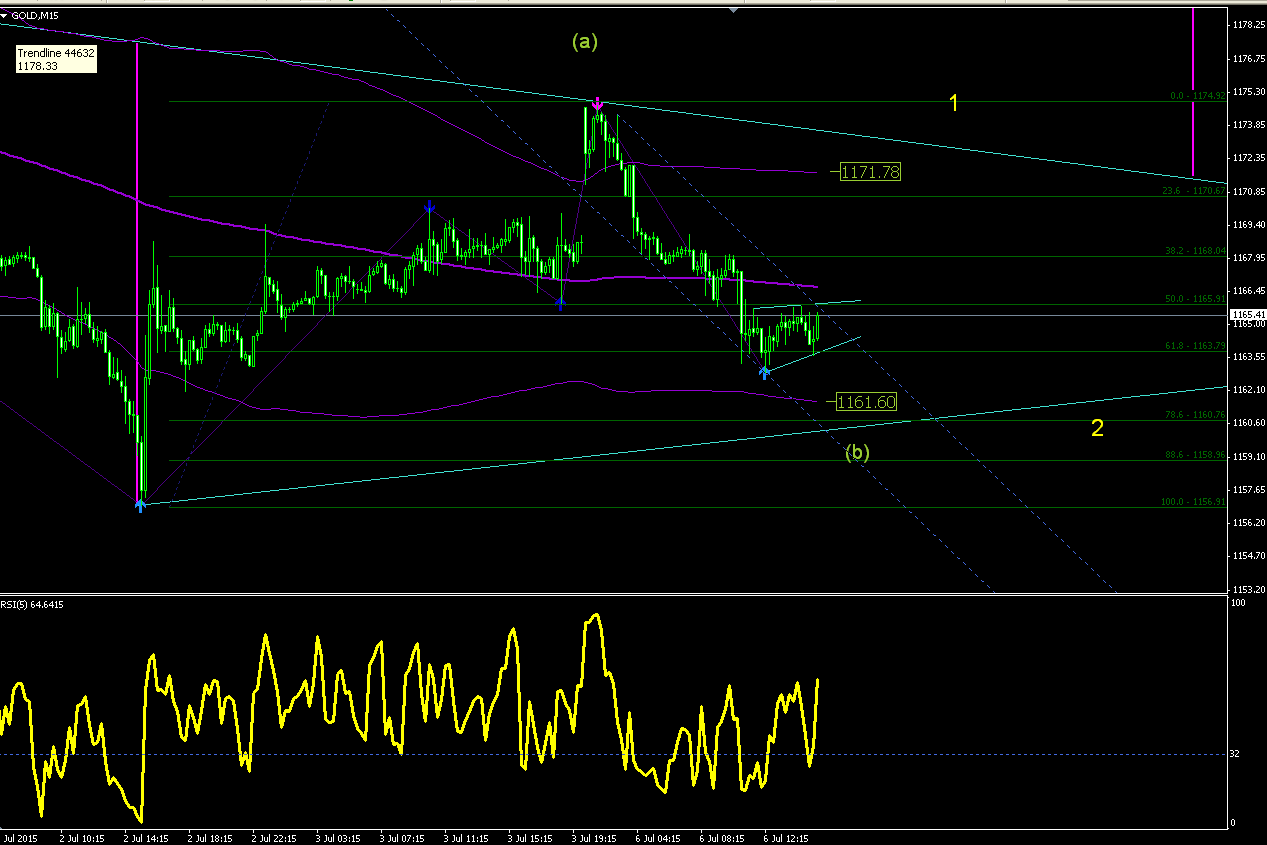The image size is (1267, 845).
Task: Select the 100.0 - 1156.91 Fibonacci level
Action: point(1193,502)
